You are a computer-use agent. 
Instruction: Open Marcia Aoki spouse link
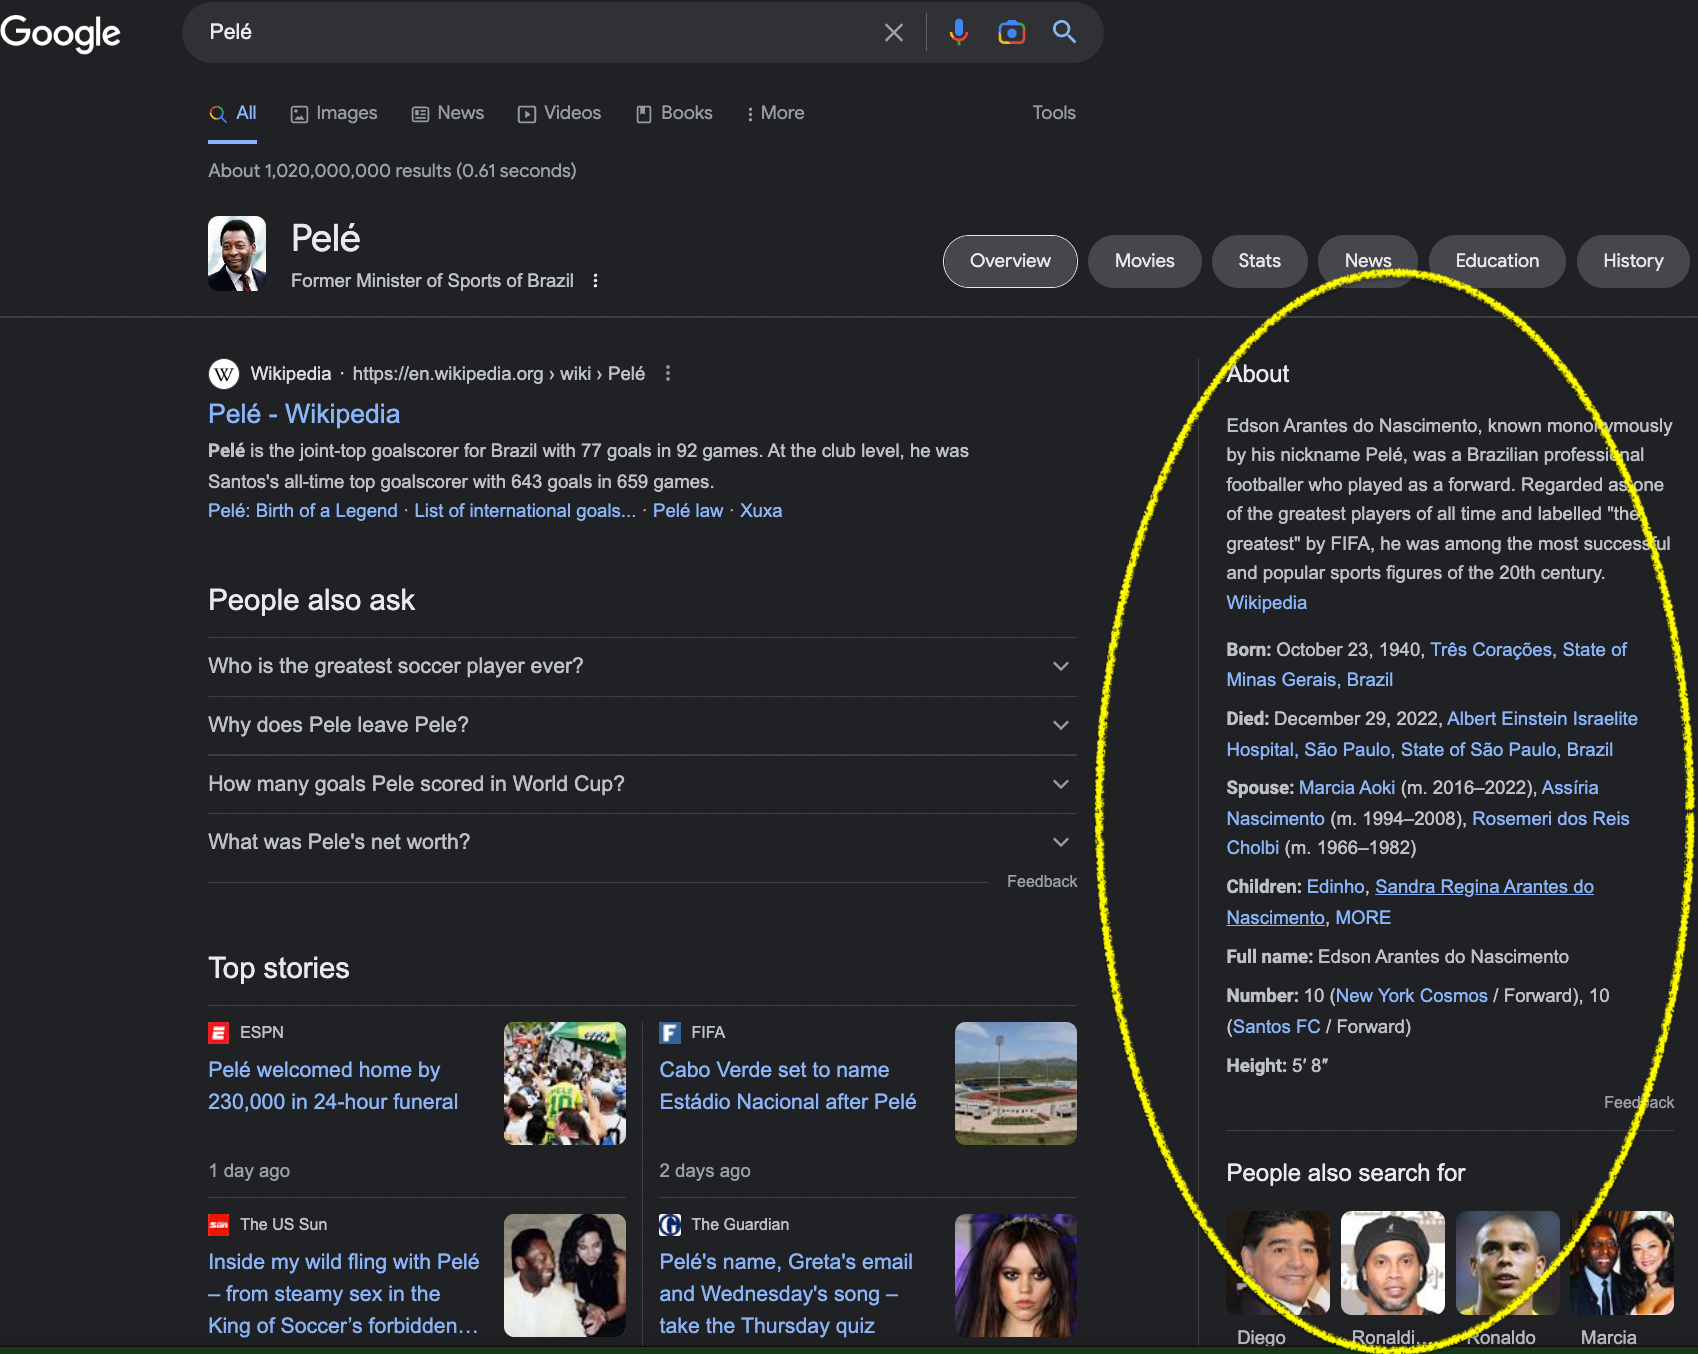[1346, 788]
